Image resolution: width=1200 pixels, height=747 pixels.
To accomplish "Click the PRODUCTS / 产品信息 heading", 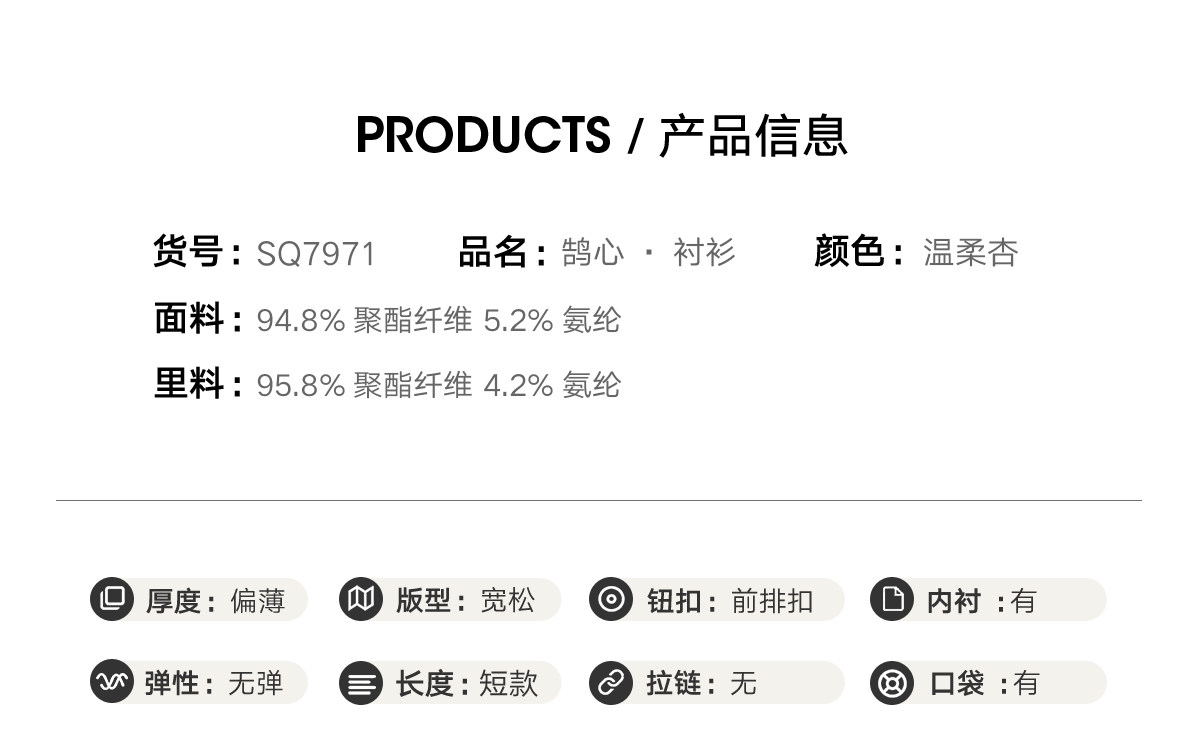I will [x=601, y=136].
